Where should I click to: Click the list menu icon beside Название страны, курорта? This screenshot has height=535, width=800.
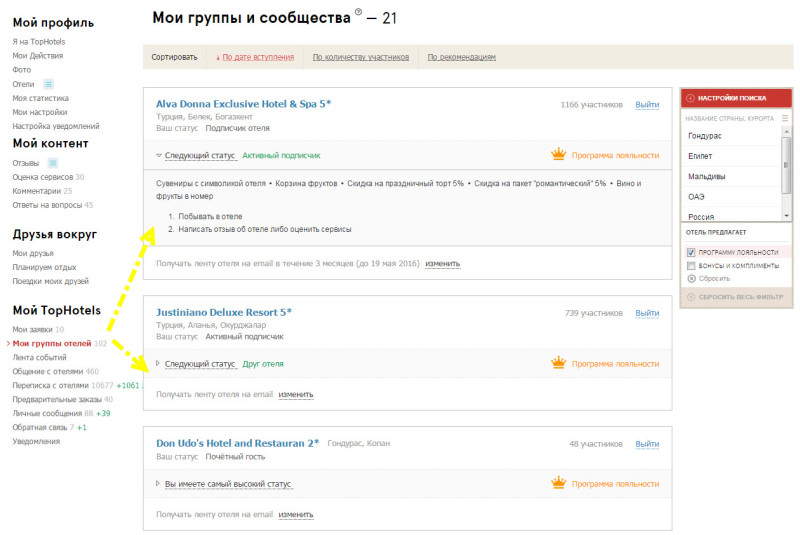[786, 118]
